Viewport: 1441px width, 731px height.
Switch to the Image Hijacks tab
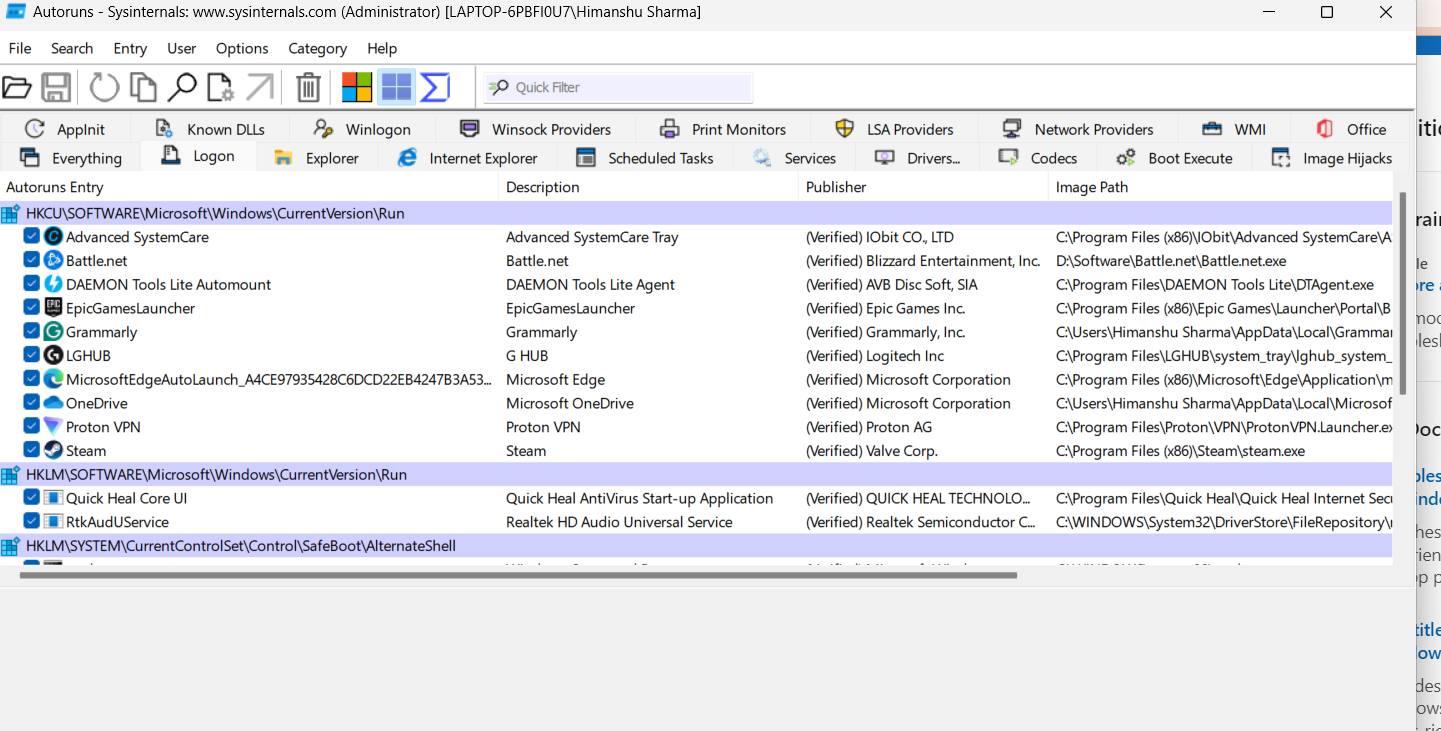[x=1331, y=158]
